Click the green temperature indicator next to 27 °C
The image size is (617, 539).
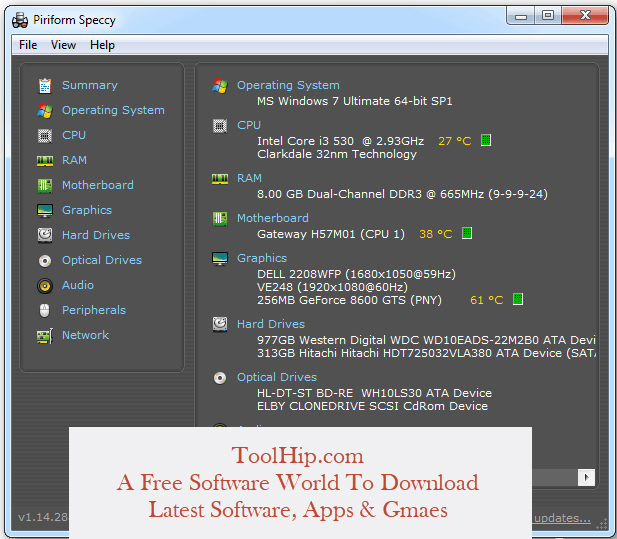pos(486,140)
